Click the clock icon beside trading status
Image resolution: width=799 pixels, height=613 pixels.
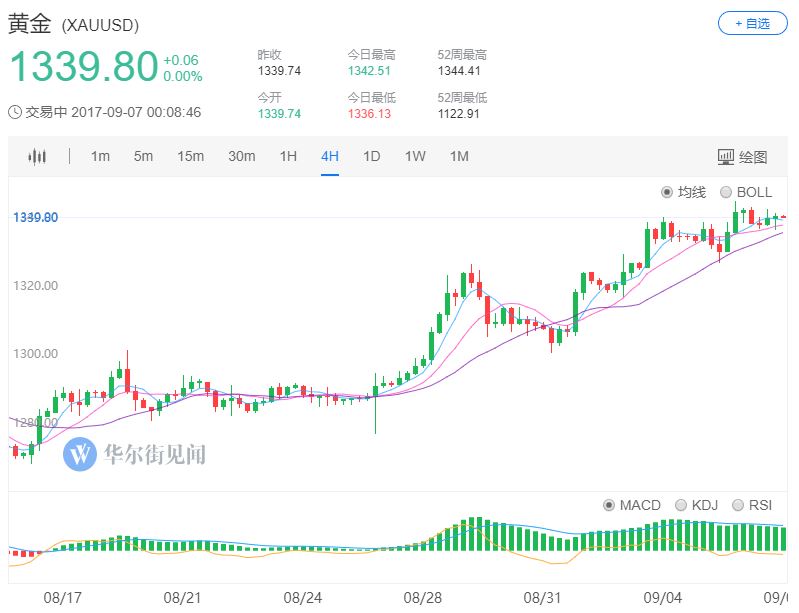click(15, 112)
